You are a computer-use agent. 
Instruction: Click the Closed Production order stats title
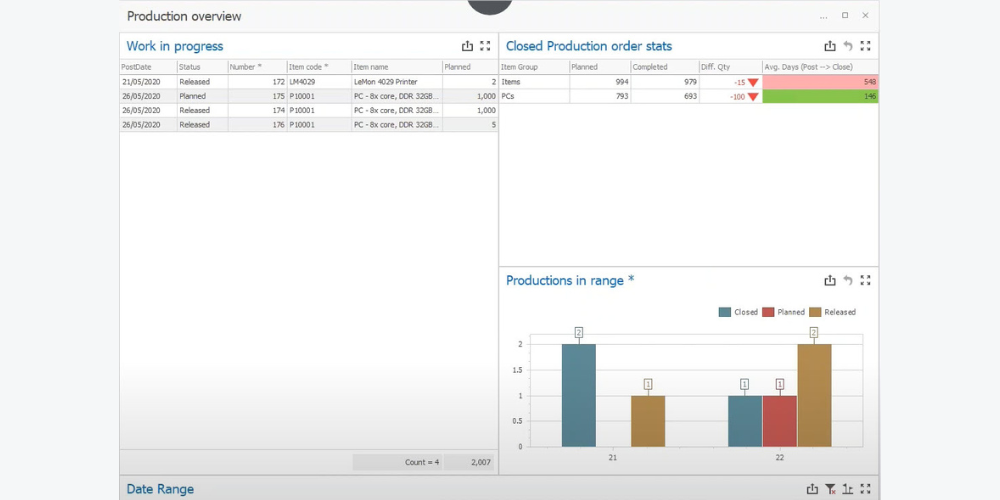click(x=589, y=46)
